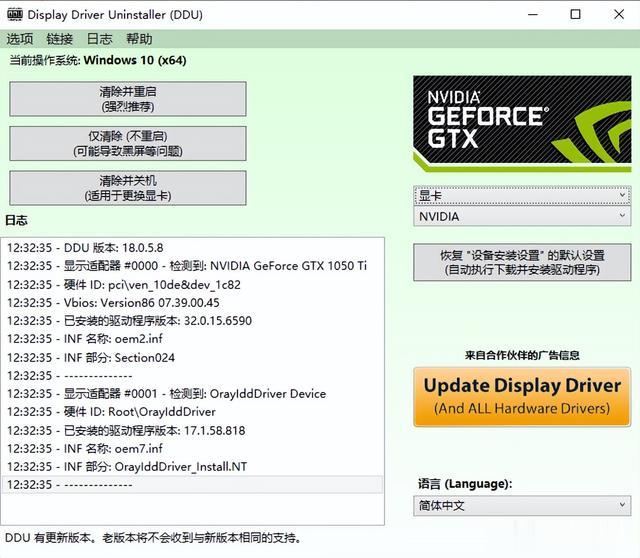The height and width of the screenshot is (558, 640).
Task: Open the 选项 menu
Action: [20, 39]
